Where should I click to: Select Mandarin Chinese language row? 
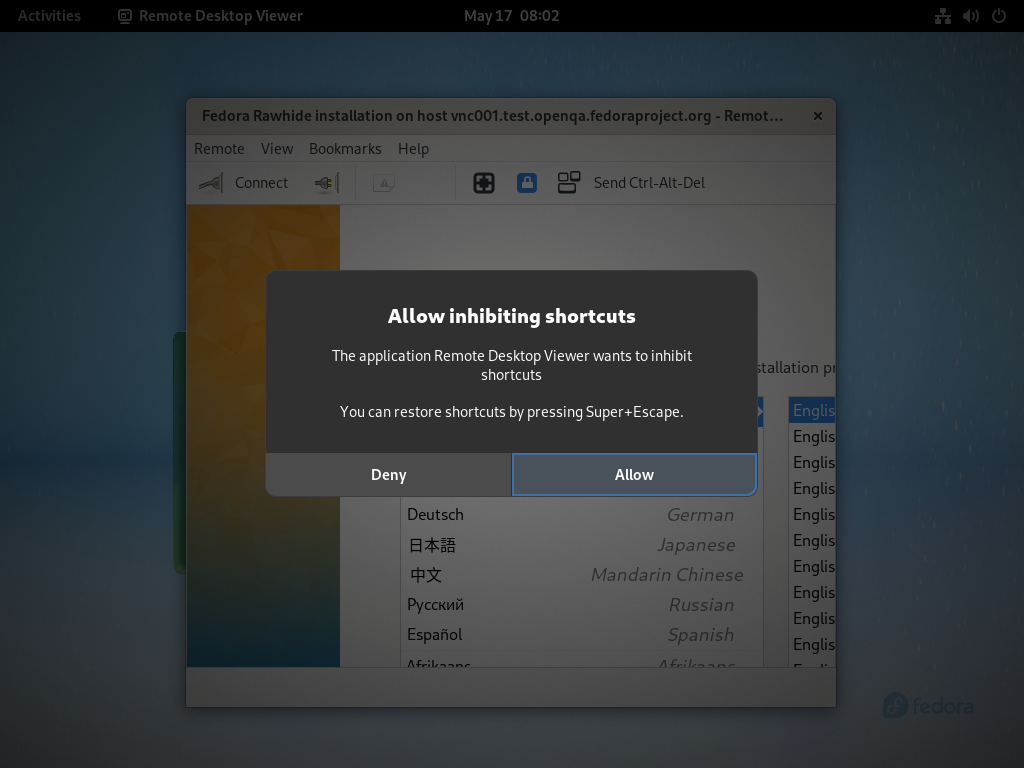(582, 575)
